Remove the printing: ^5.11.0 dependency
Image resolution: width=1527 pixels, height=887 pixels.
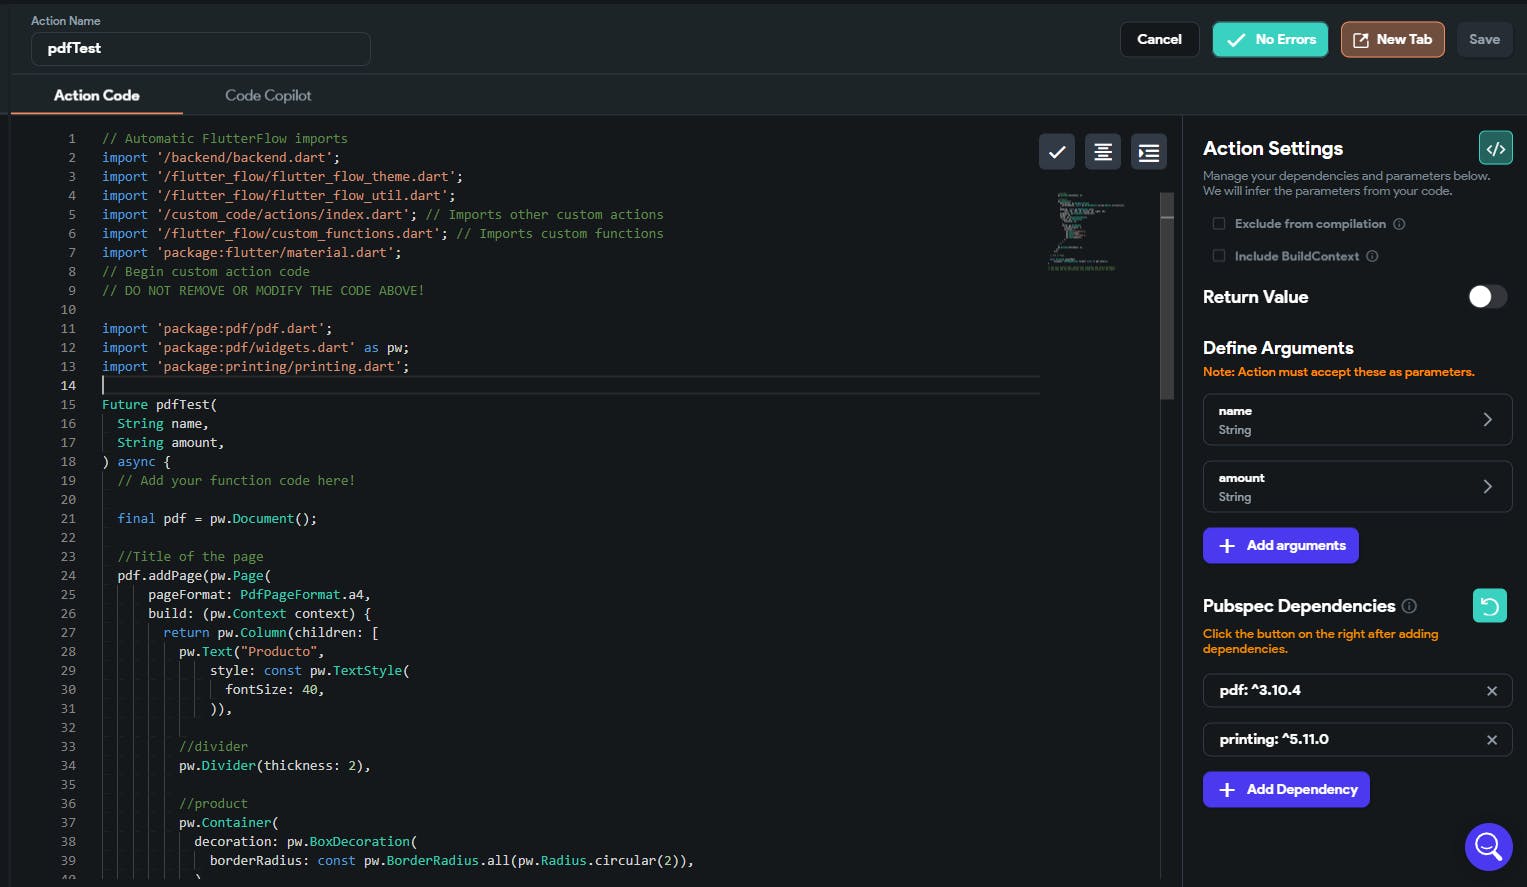pyautogui.click(x=1491, y=740)
